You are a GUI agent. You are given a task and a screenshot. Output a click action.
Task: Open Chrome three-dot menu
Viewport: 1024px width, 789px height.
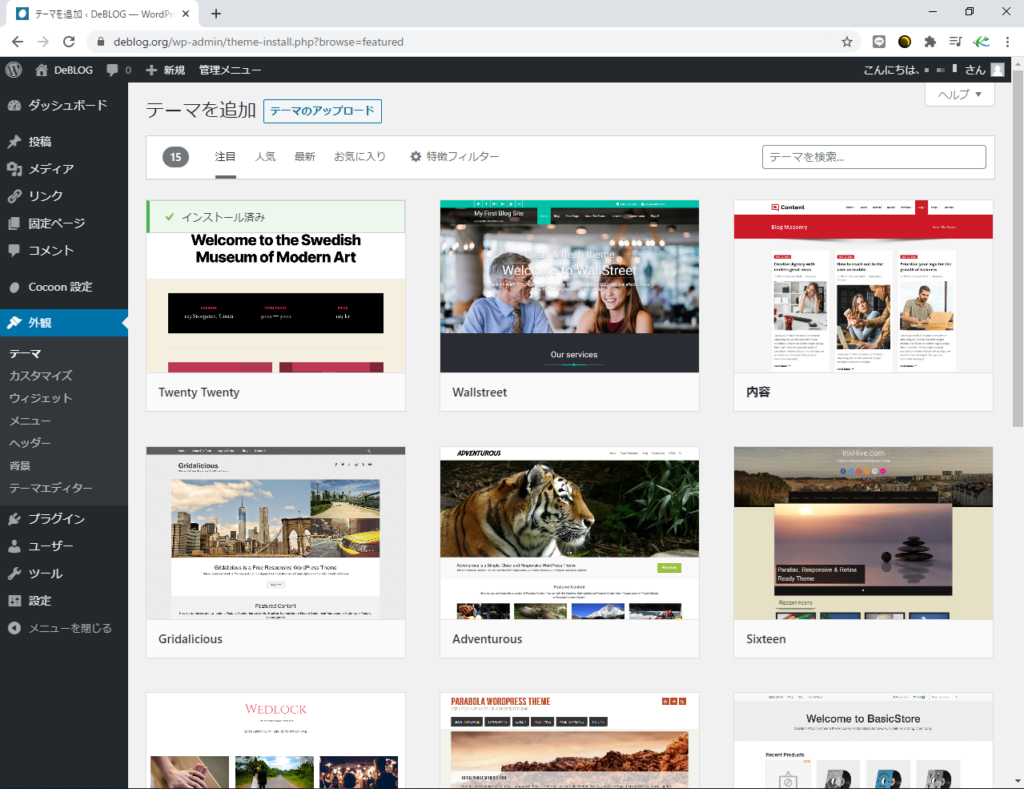1008,42
